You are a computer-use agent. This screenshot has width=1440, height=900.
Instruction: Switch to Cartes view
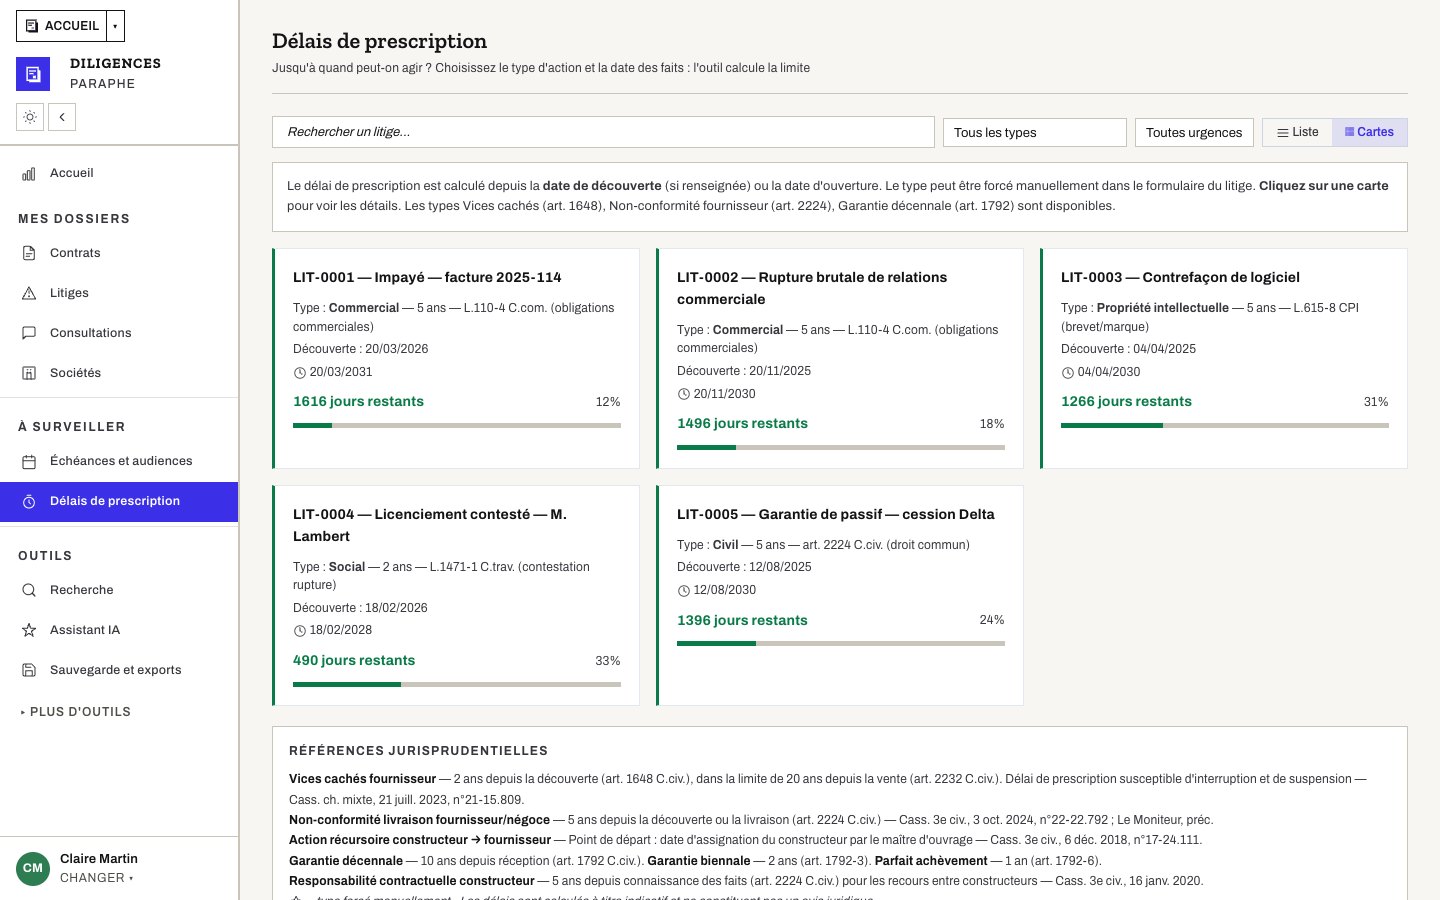pos(1370,132)
